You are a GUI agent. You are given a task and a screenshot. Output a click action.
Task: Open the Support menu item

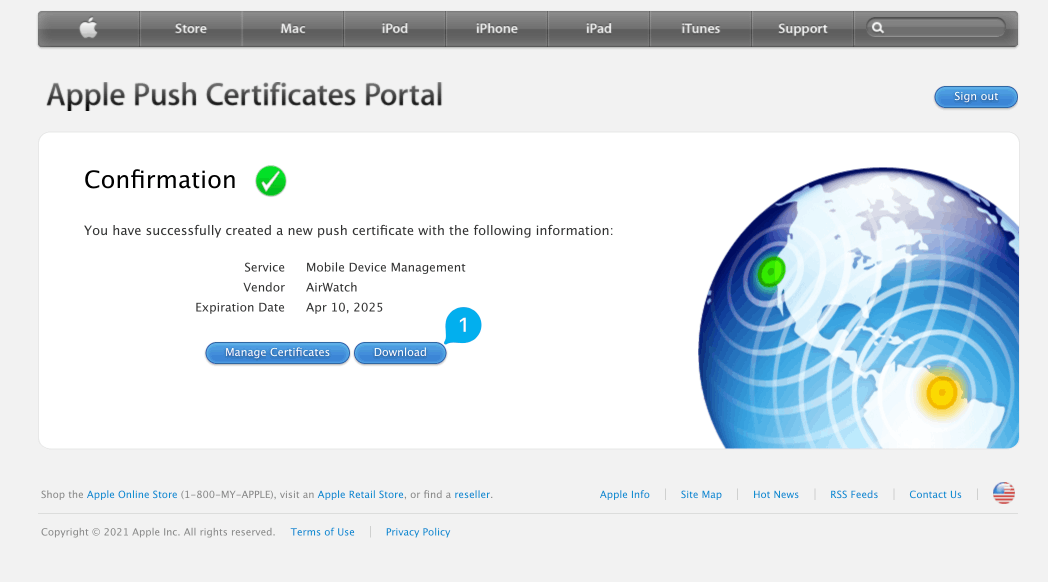(x=803, y=29)
